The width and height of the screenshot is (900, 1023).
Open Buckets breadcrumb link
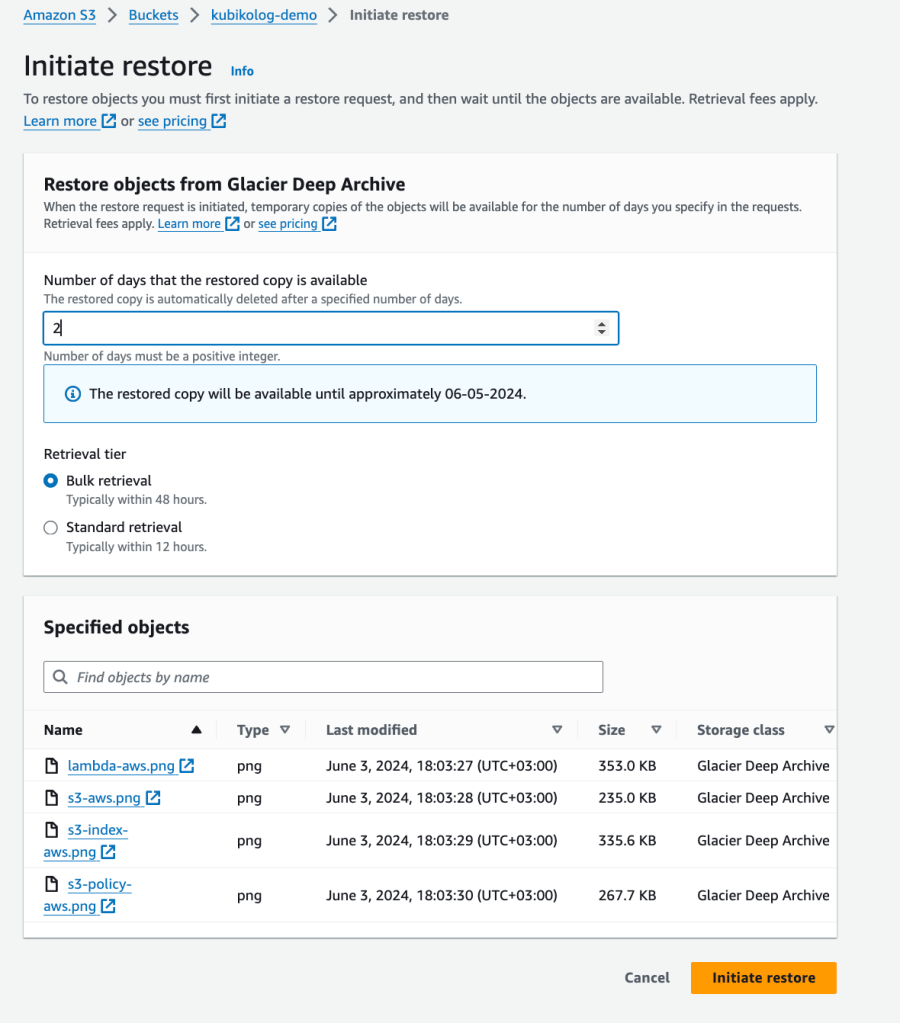click(x=154, y=15)
